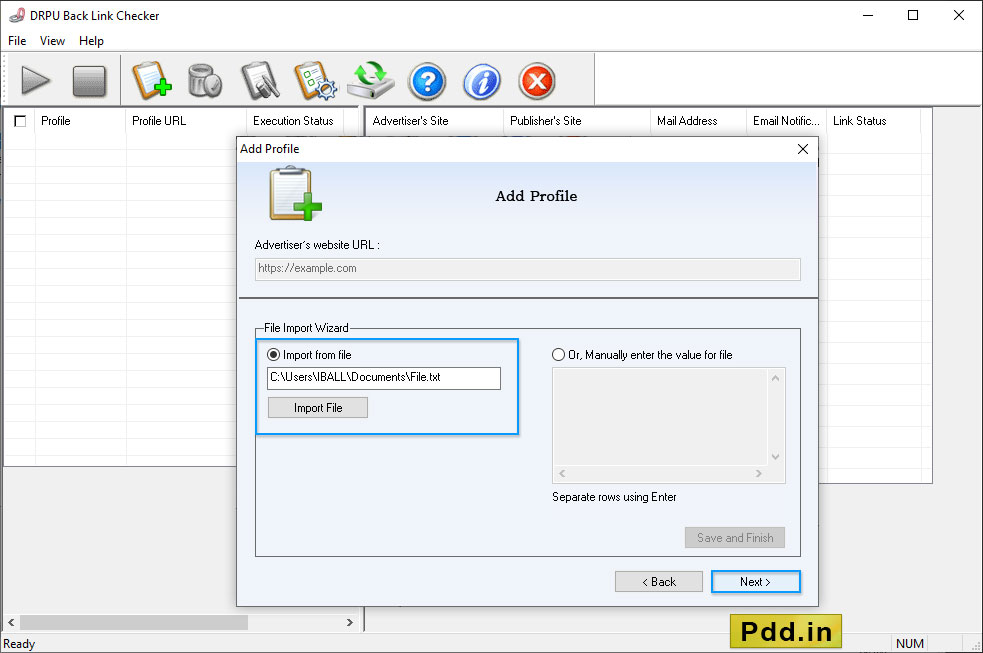
Task: Click right arrow of profile list scrollbar
Action: [350, 622]
